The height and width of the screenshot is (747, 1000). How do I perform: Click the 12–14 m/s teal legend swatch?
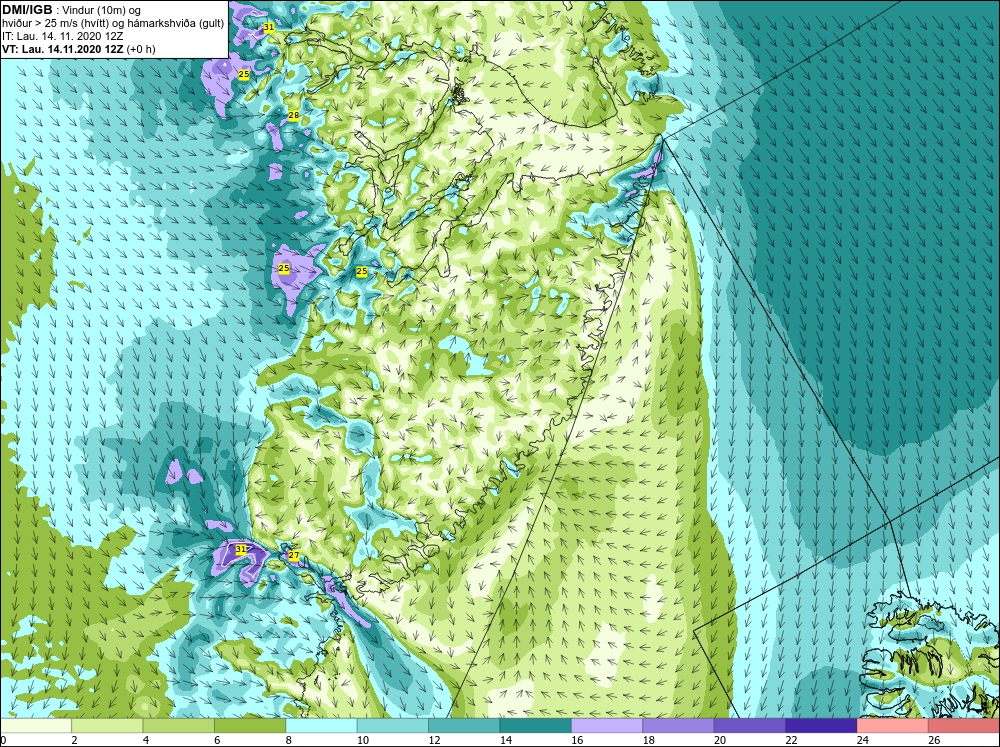click(x=464, y=726)
